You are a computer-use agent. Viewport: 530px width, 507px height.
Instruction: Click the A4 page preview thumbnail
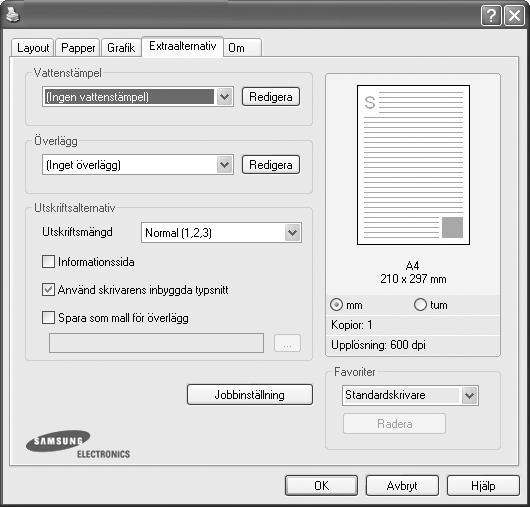click(x=413, y=165)
